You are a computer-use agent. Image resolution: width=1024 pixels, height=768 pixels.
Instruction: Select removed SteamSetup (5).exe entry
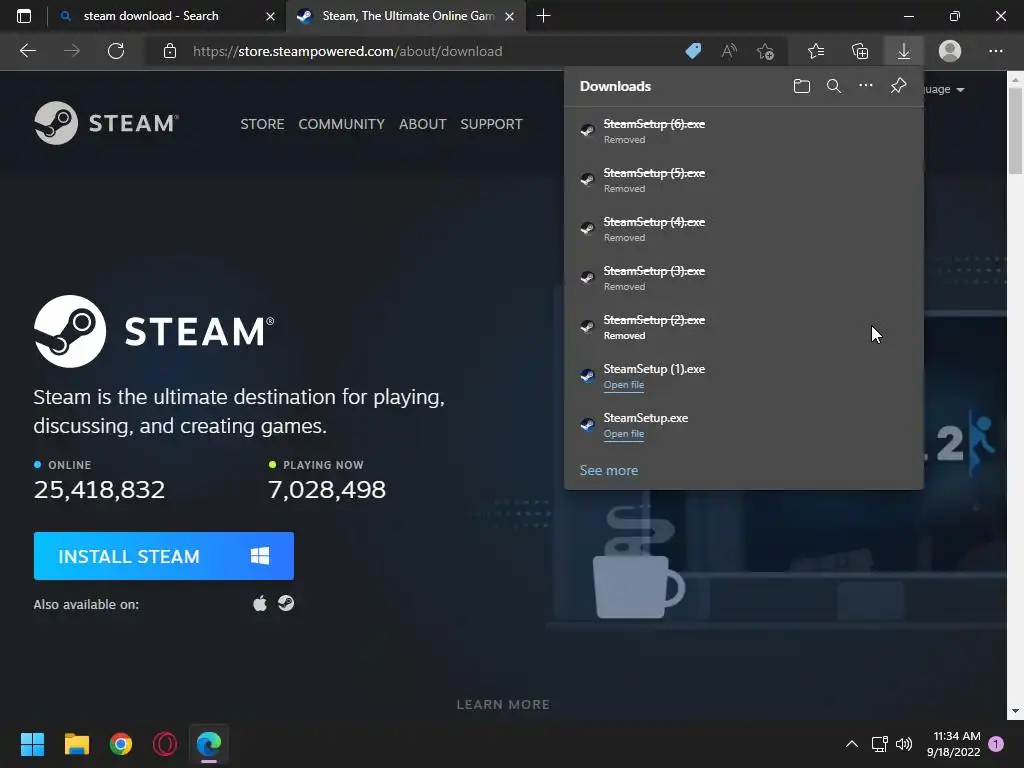(x=743, y=180)
